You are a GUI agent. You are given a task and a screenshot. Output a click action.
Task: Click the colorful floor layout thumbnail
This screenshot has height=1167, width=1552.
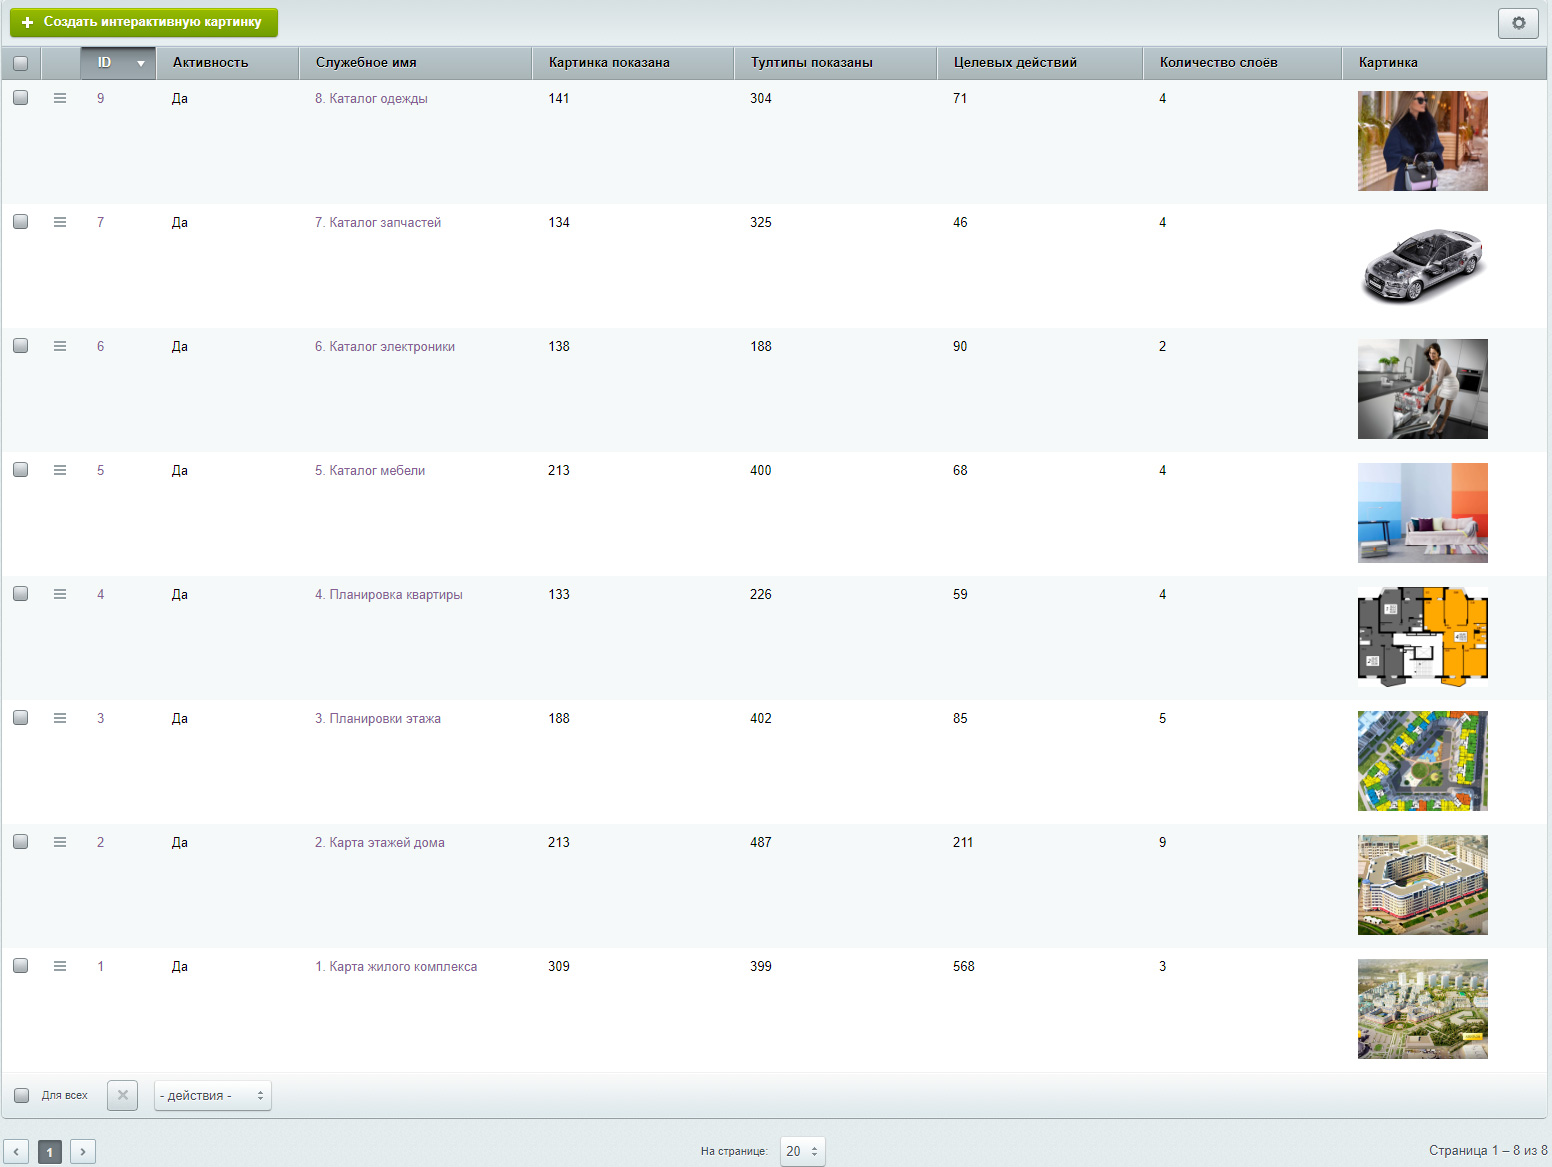point(1423,761)
